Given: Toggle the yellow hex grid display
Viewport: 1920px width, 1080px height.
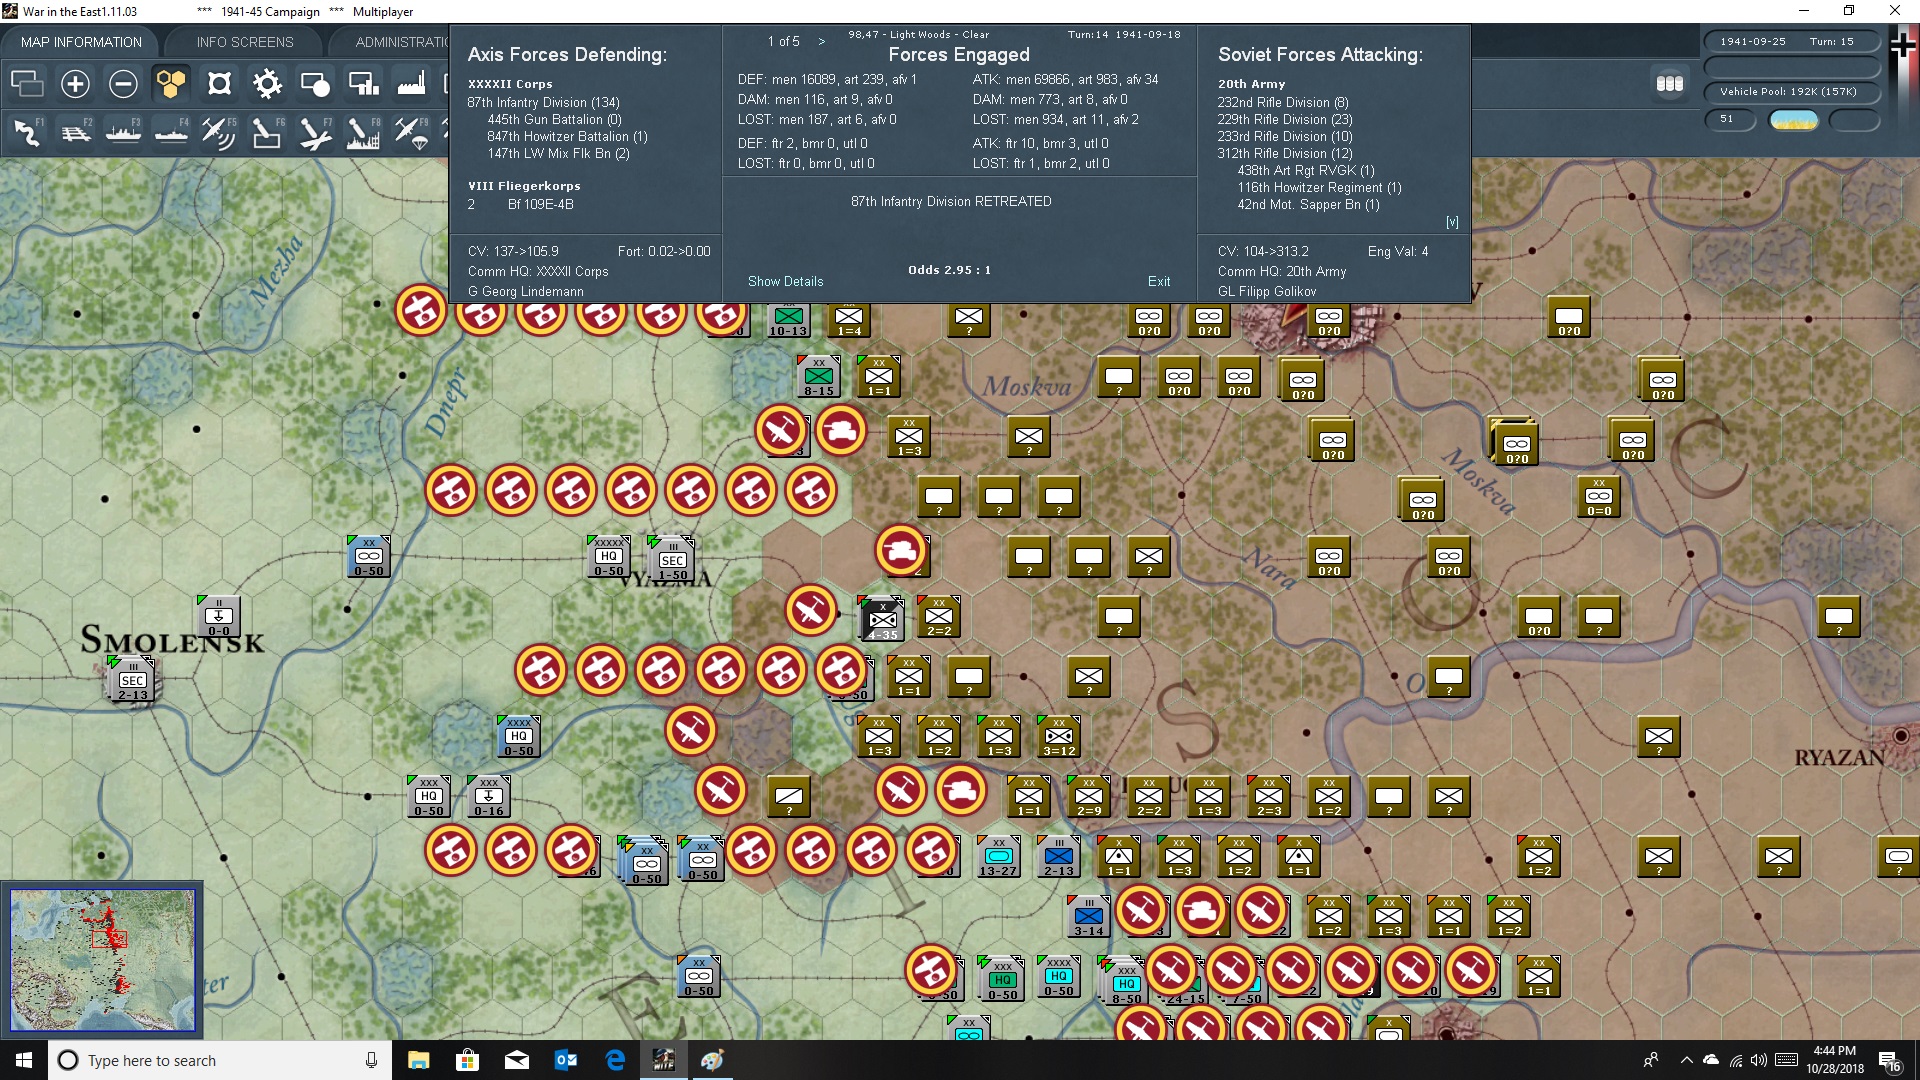Looking at the screenshot, I should (171, 84).
